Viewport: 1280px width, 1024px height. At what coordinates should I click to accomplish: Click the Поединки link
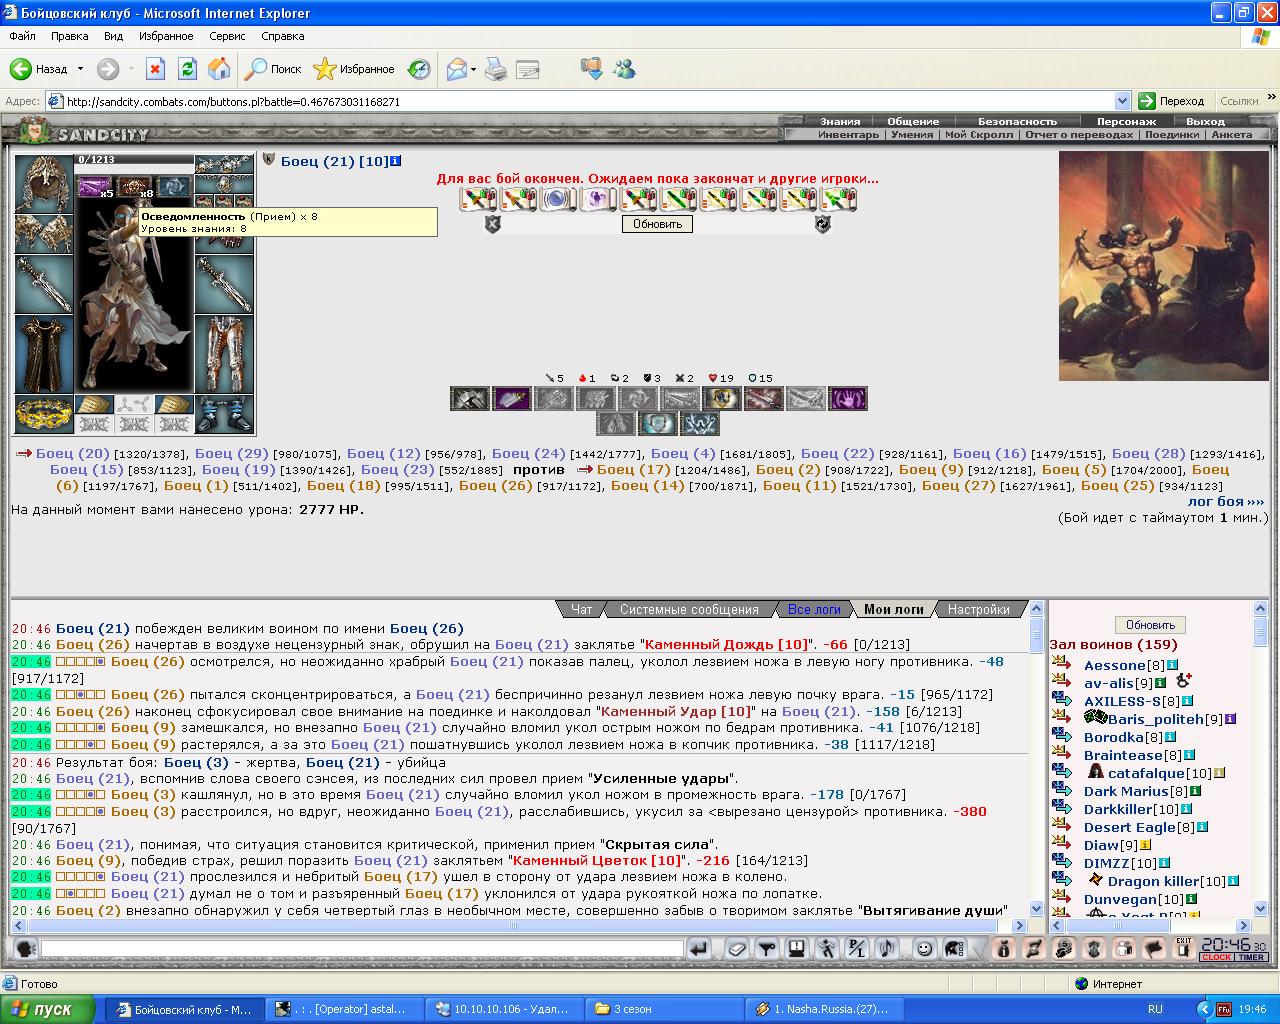click(x=1172, y=134)
